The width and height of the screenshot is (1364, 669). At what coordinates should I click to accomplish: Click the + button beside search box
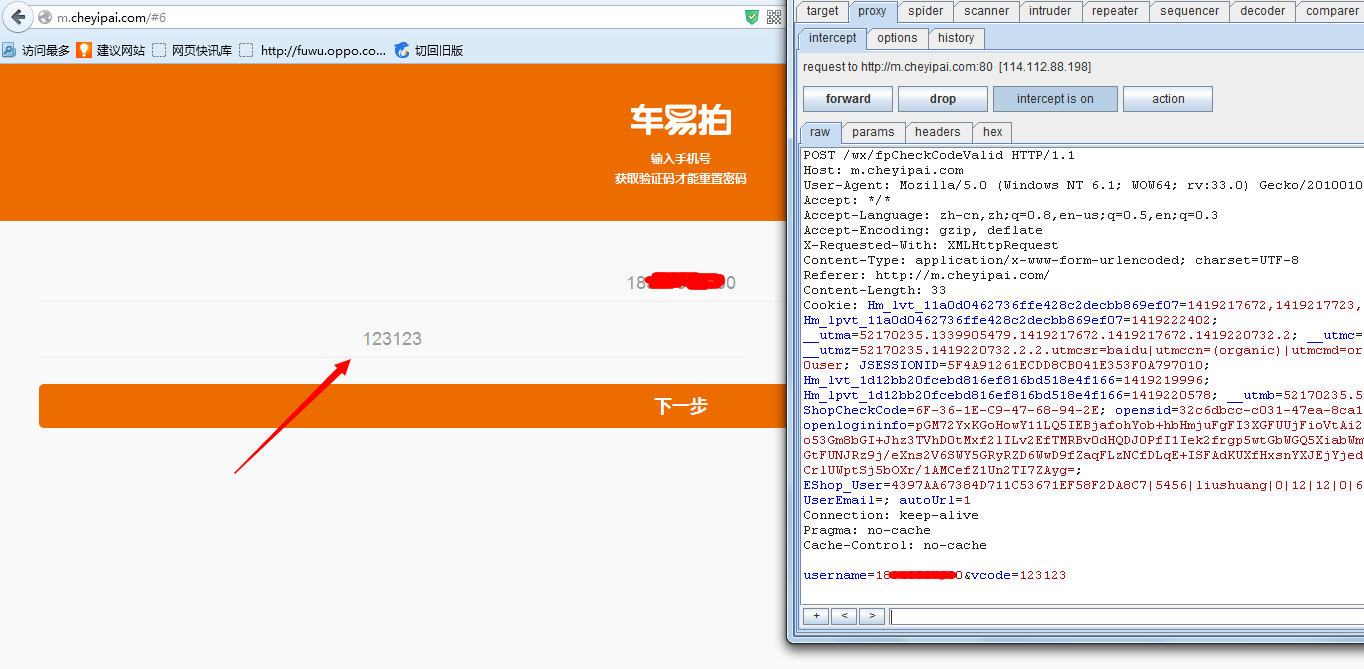pyautogui.click(x=816, y=616)
